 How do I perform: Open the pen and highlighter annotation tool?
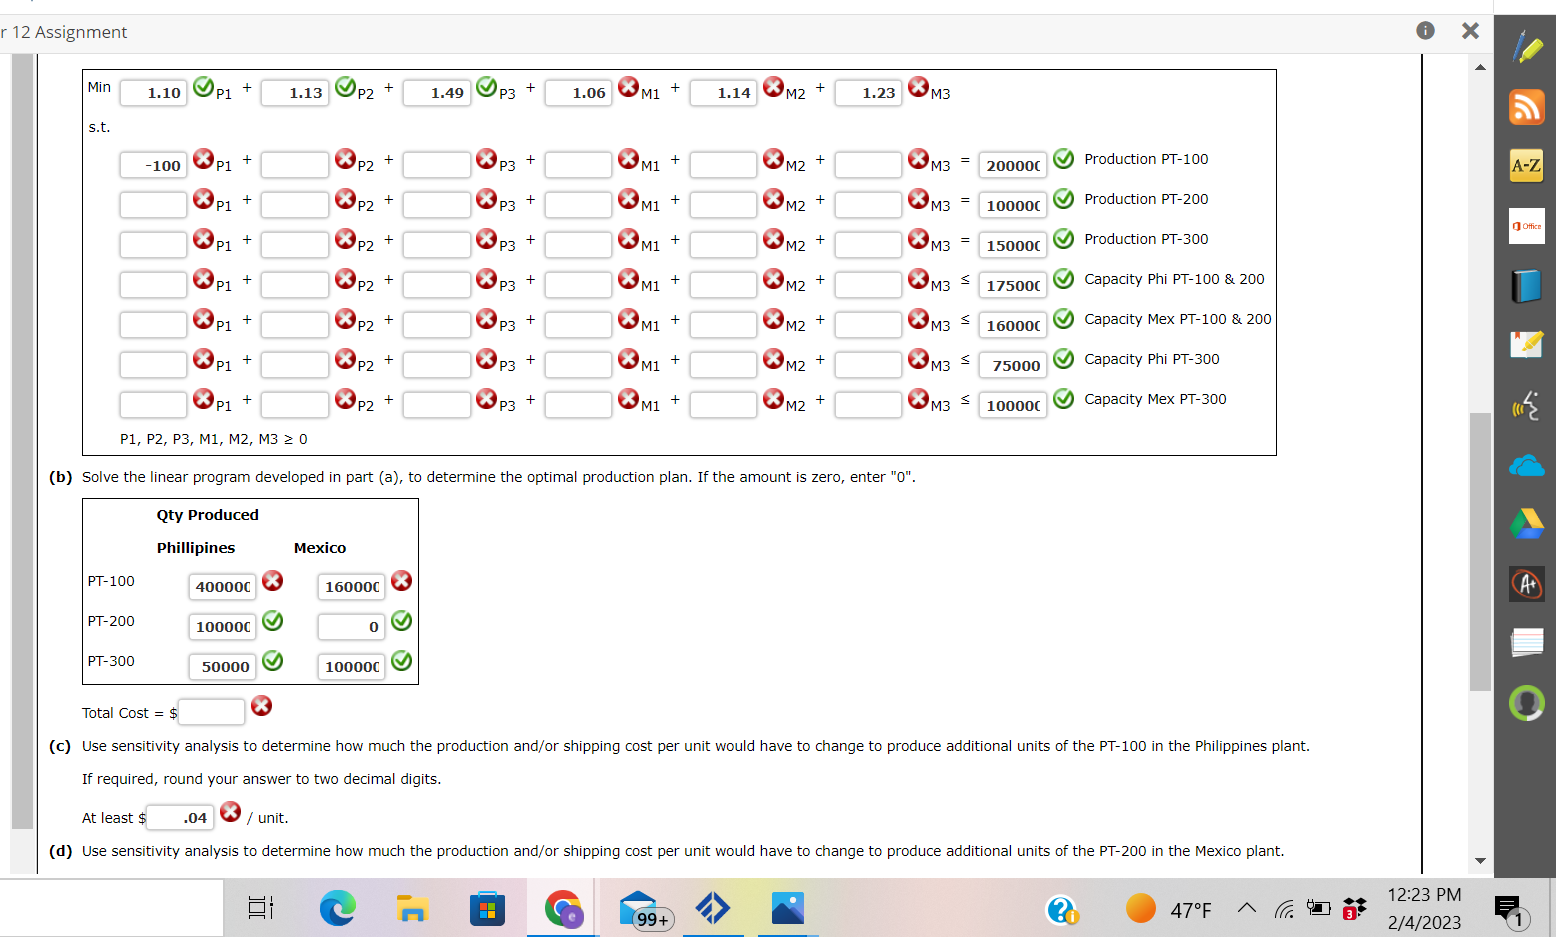coord(1527,46)
